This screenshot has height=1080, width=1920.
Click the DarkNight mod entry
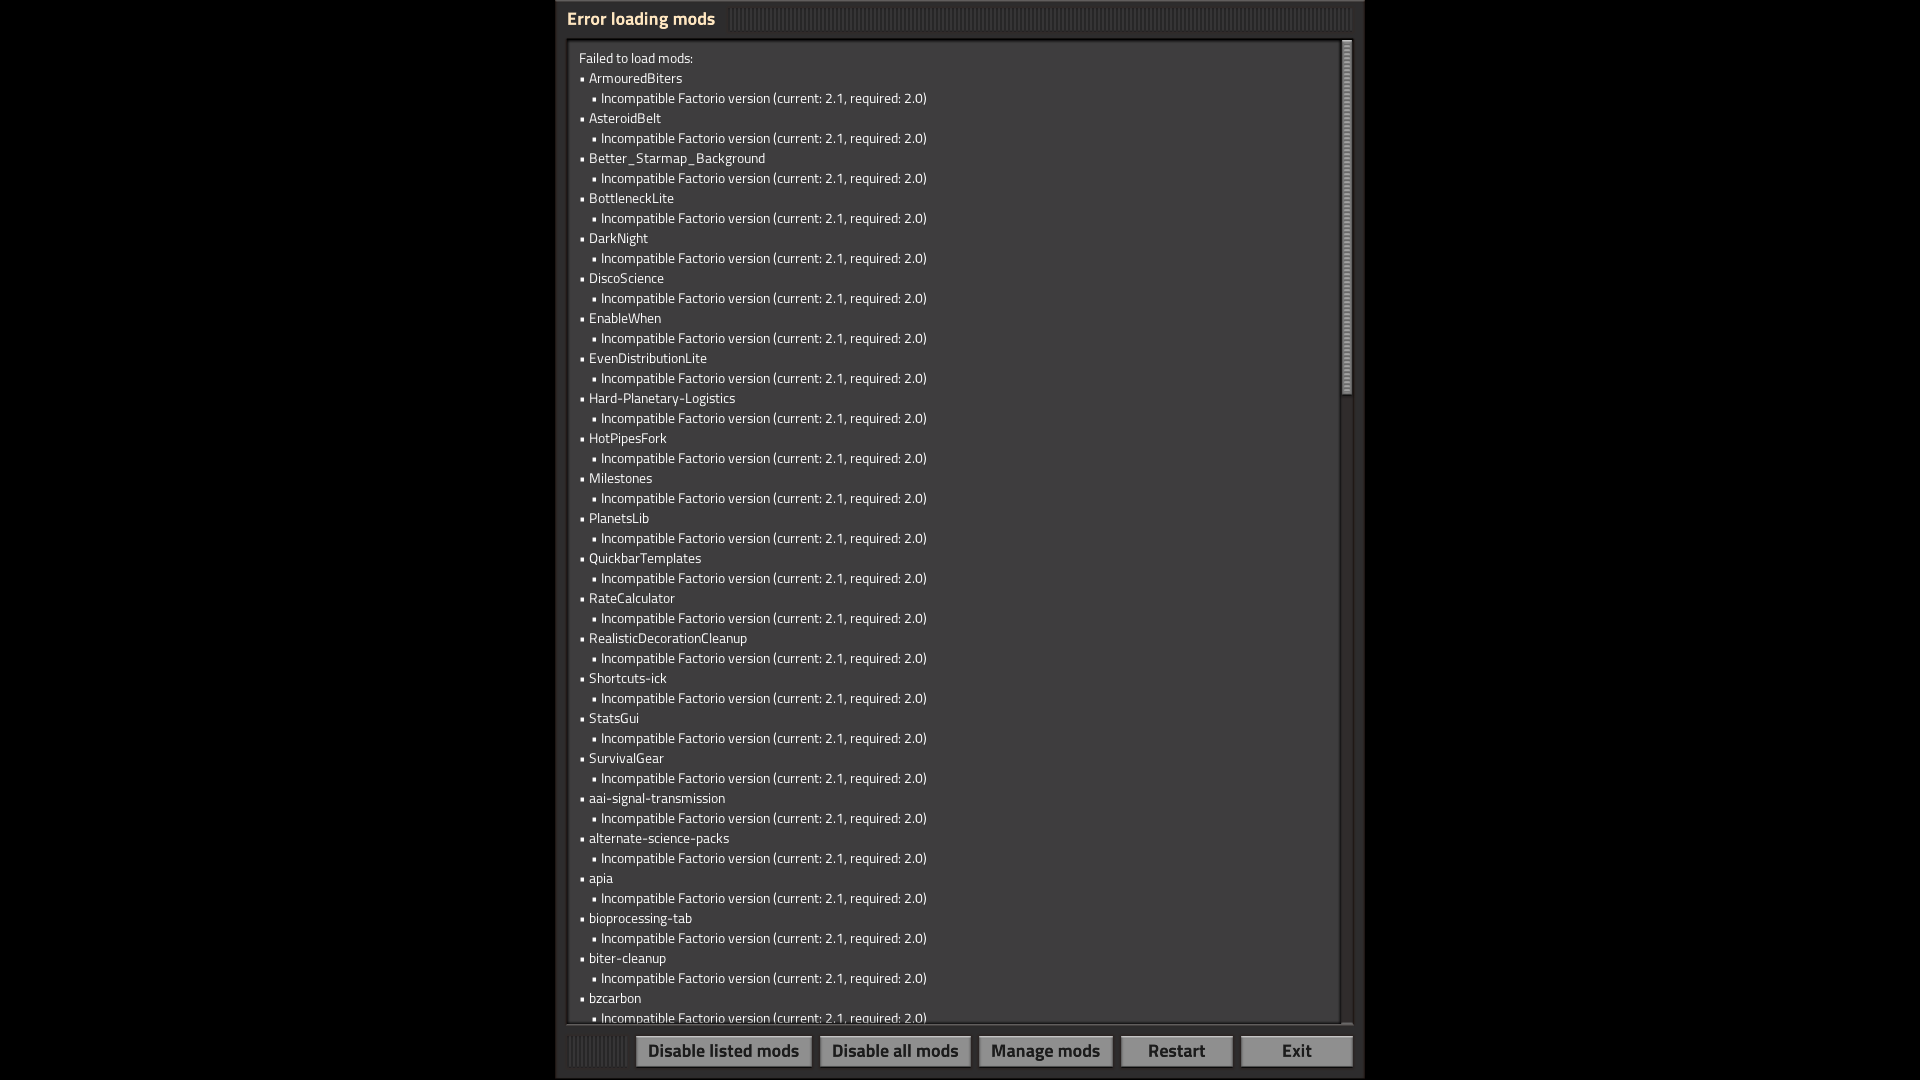point(618,238)
